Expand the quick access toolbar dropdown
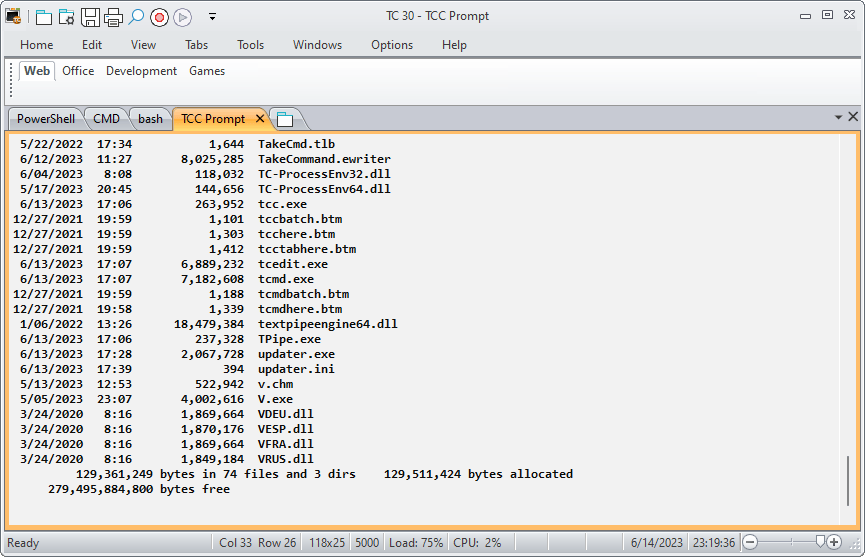Viewport: 865px width, 557px height. pos(212,17)
